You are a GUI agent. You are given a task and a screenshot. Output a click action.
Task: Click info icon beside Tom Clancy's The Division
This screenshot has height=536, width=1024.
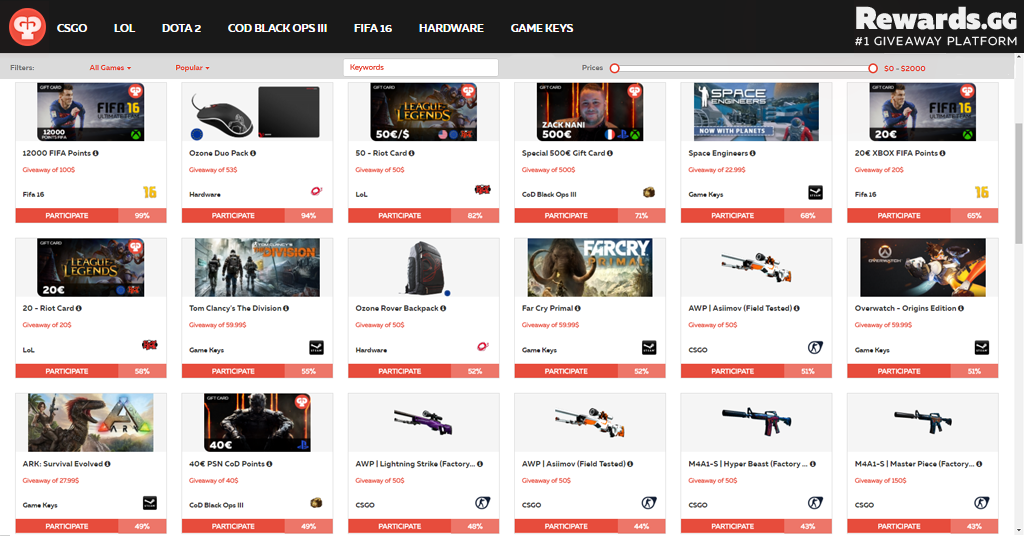point(286,308)
